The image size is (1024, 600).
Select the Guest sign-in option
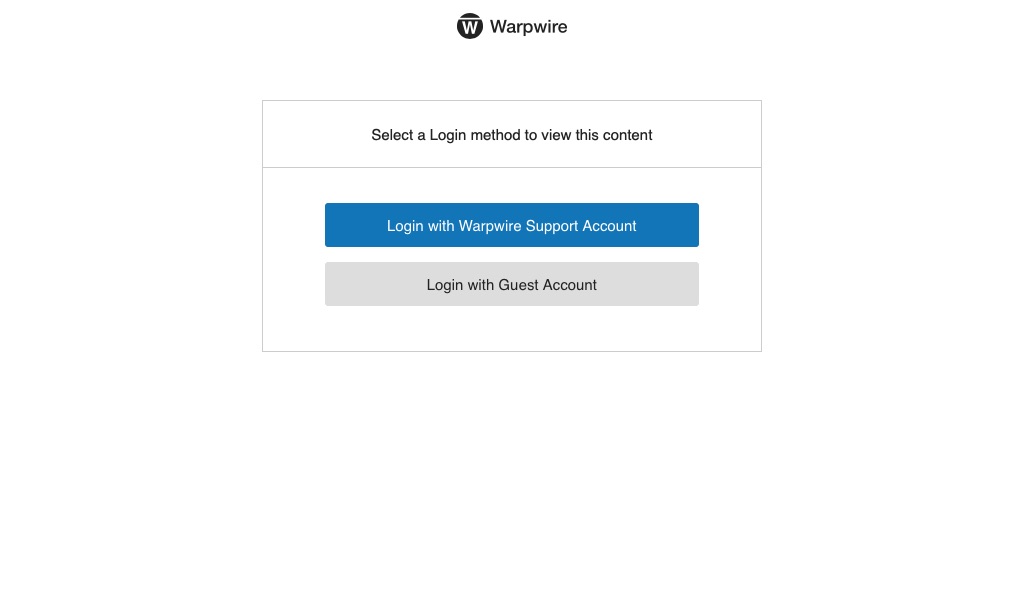pos(511,284)
